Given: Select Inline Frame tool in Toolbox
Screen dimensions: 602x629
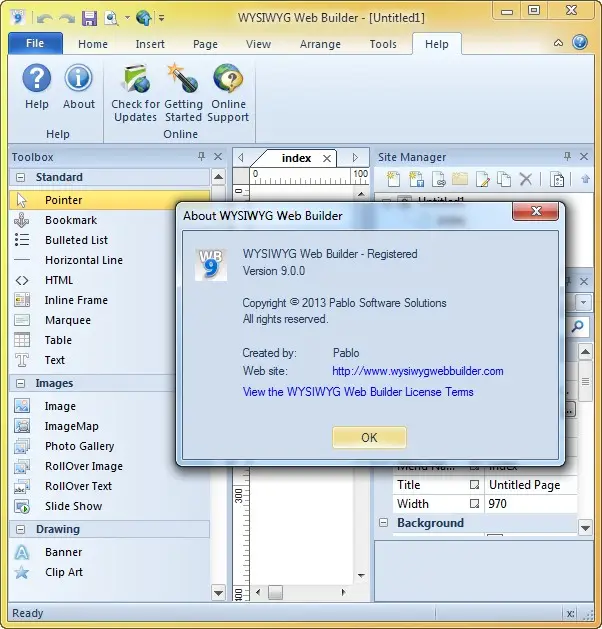Looking at the screenshot, I should click(76, 300).
